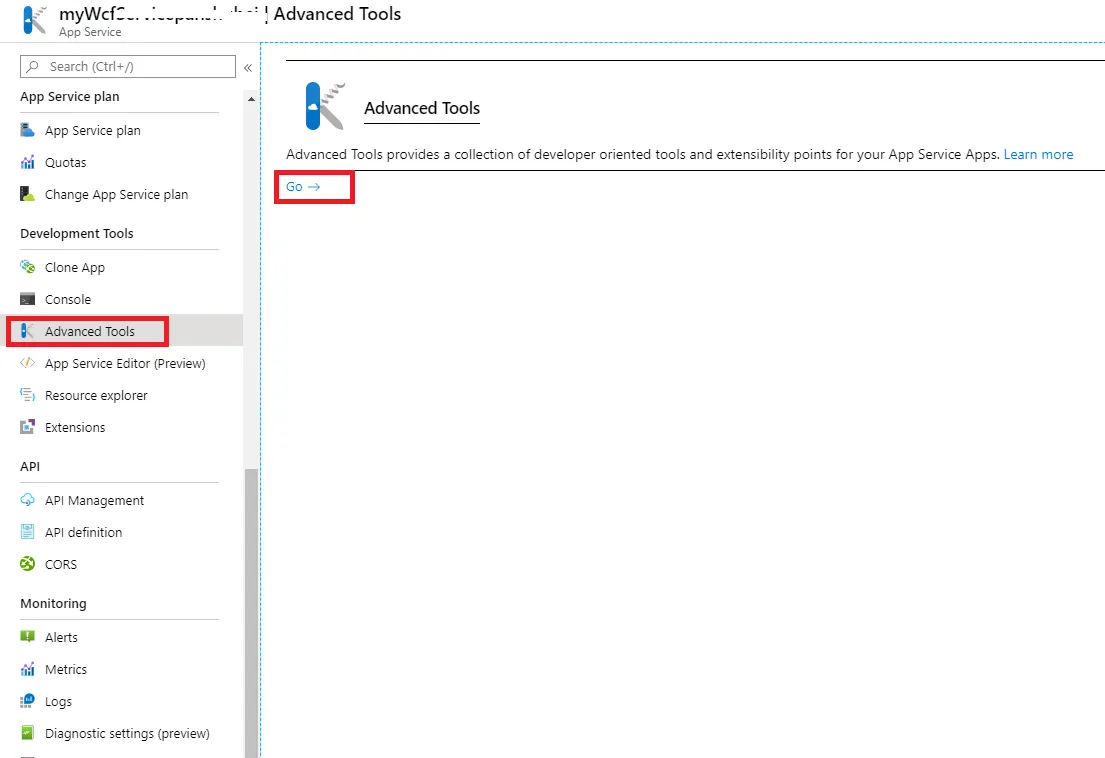
Task: Click the App Service Editor code icon
Action: pyautogui.click(x=27, y=363)
